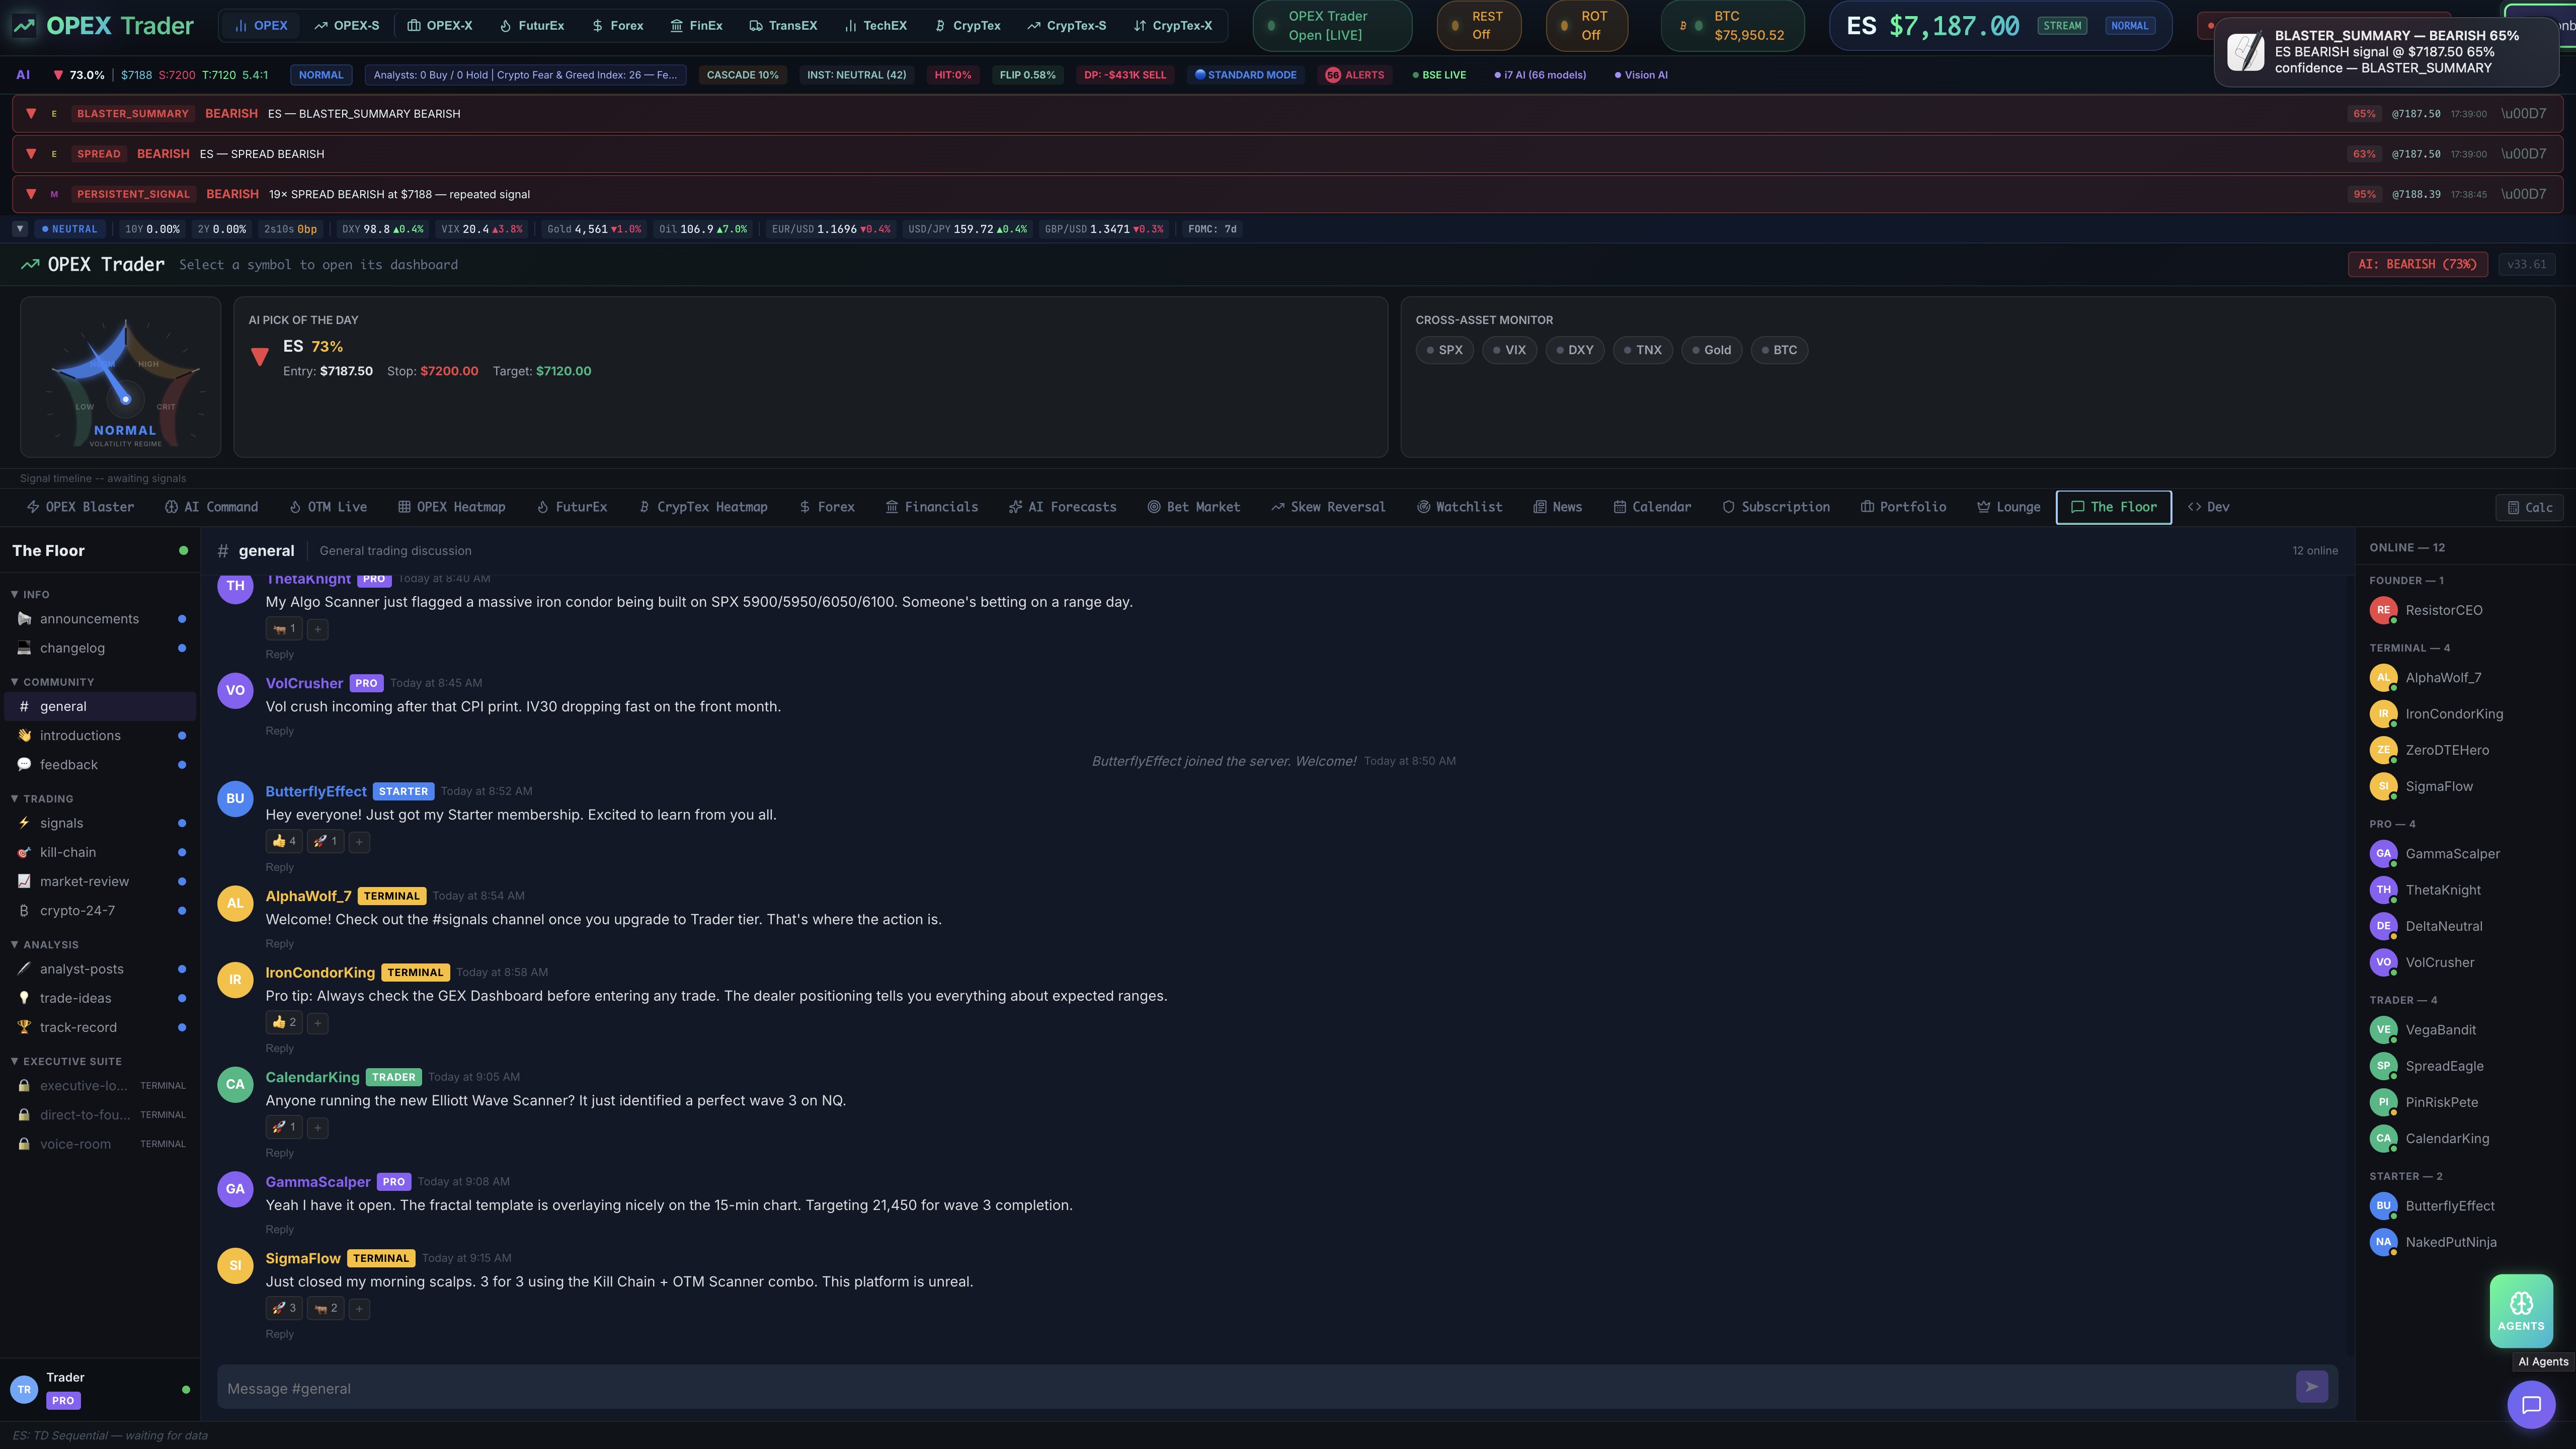Toggle the BTC chip in Cross-Asset Monitor
Viewport: 2576px width, 1449px height.
[x=1779, y=350]
